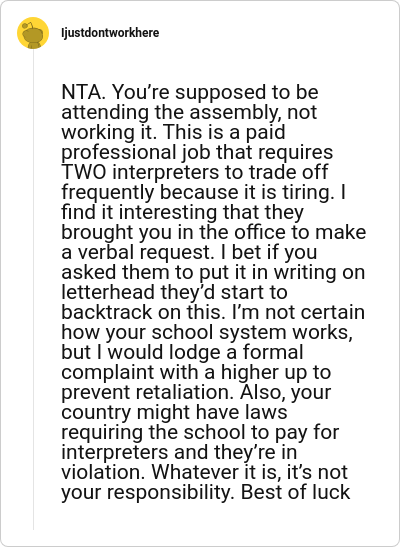Click the text 'prevent retaliation'
The width and height of the screenshot is (400, 547).
click(147, 393)
